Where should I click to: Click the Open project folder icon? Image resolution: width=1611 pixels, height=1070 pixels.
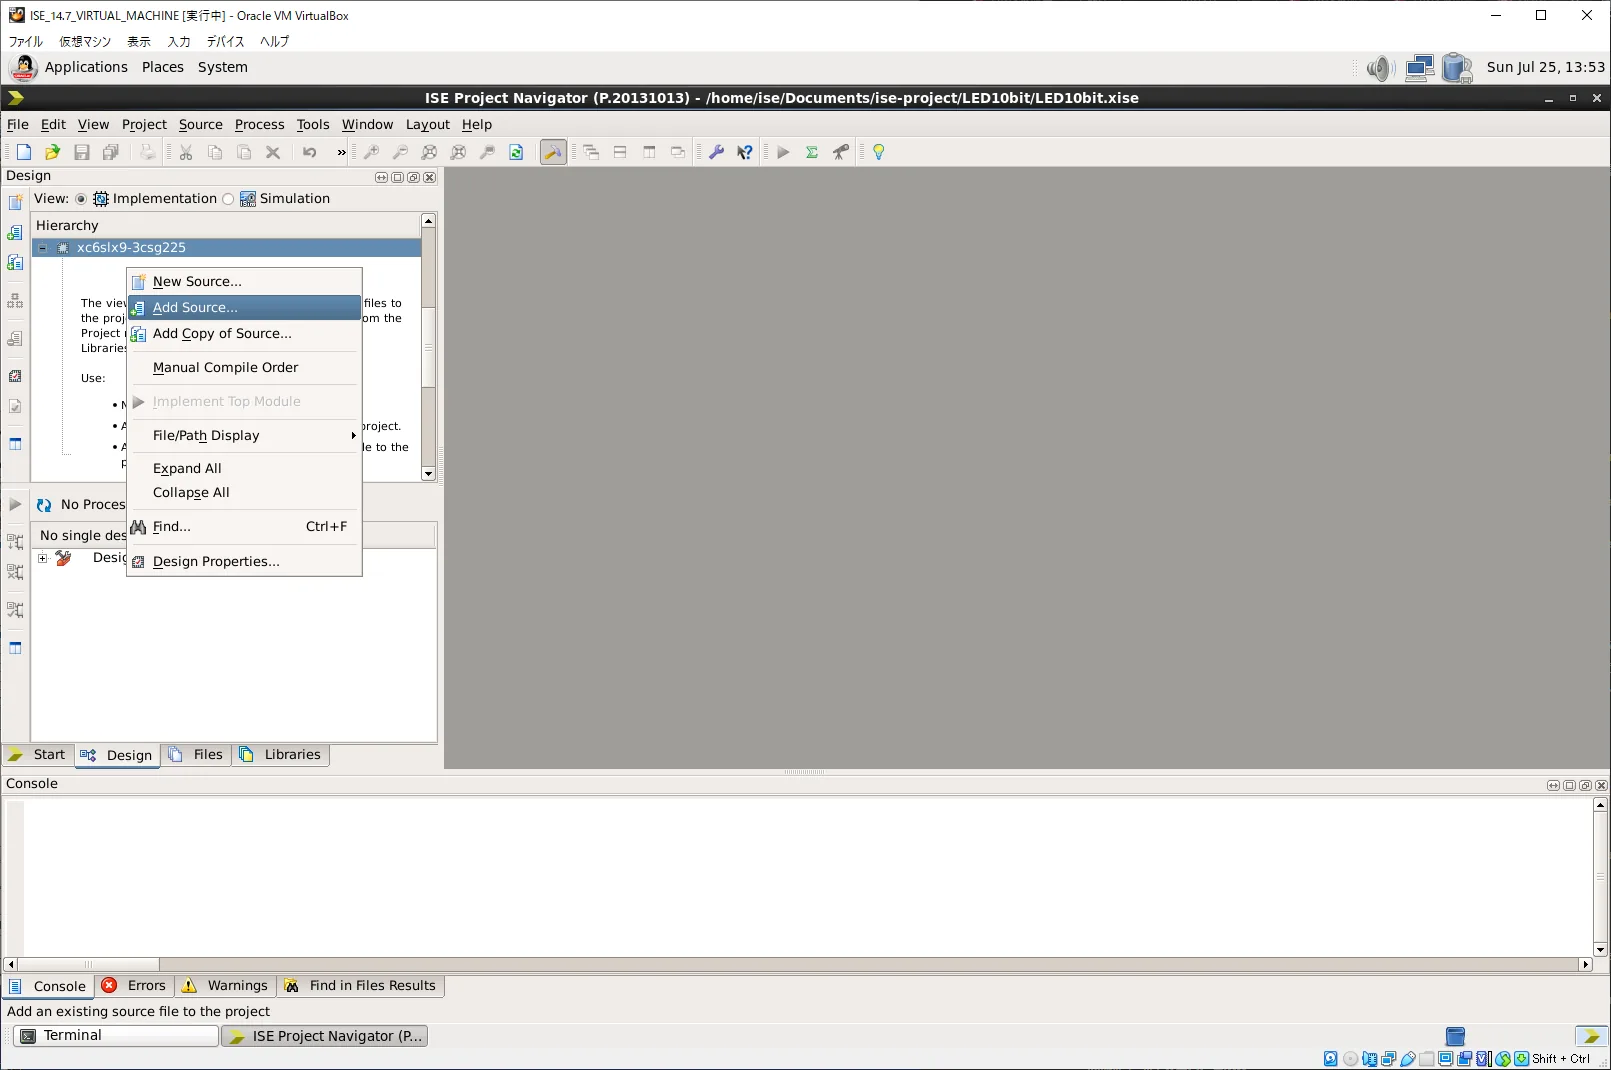[x=52, y=152]
